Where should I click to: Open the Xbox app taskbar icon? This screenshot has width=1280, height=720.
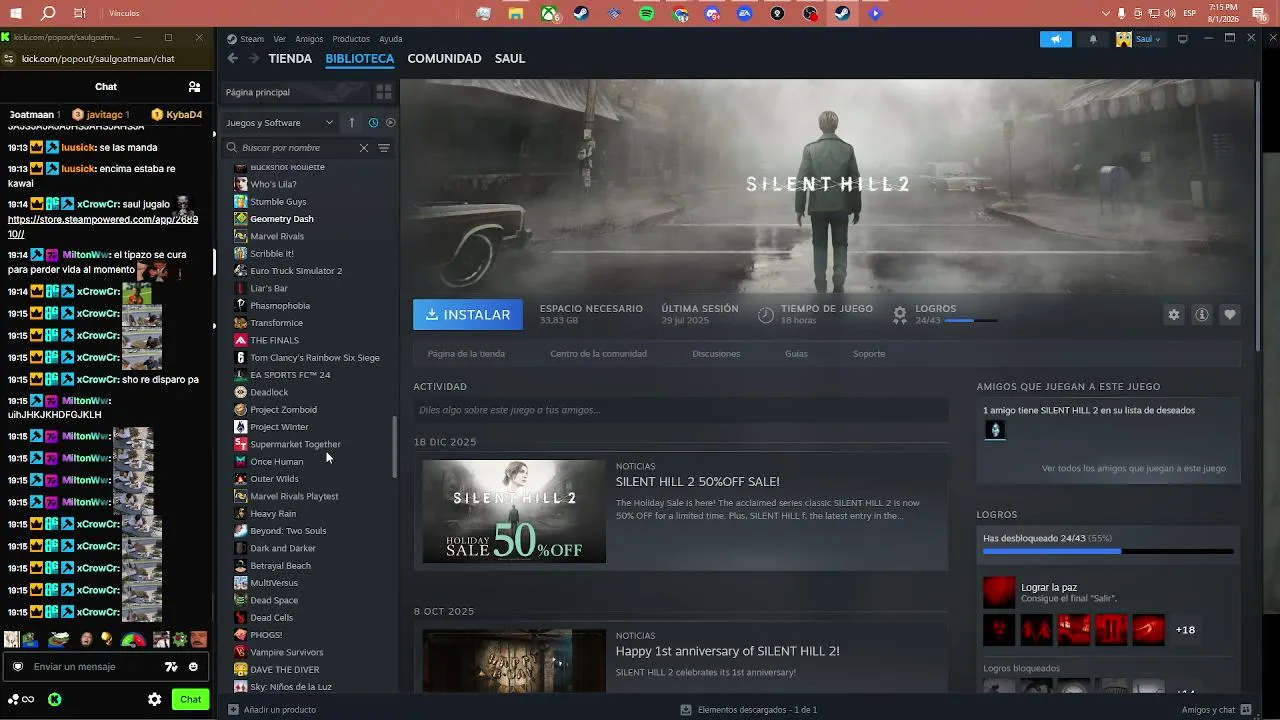pyautogui.click(x=549, y=14)
